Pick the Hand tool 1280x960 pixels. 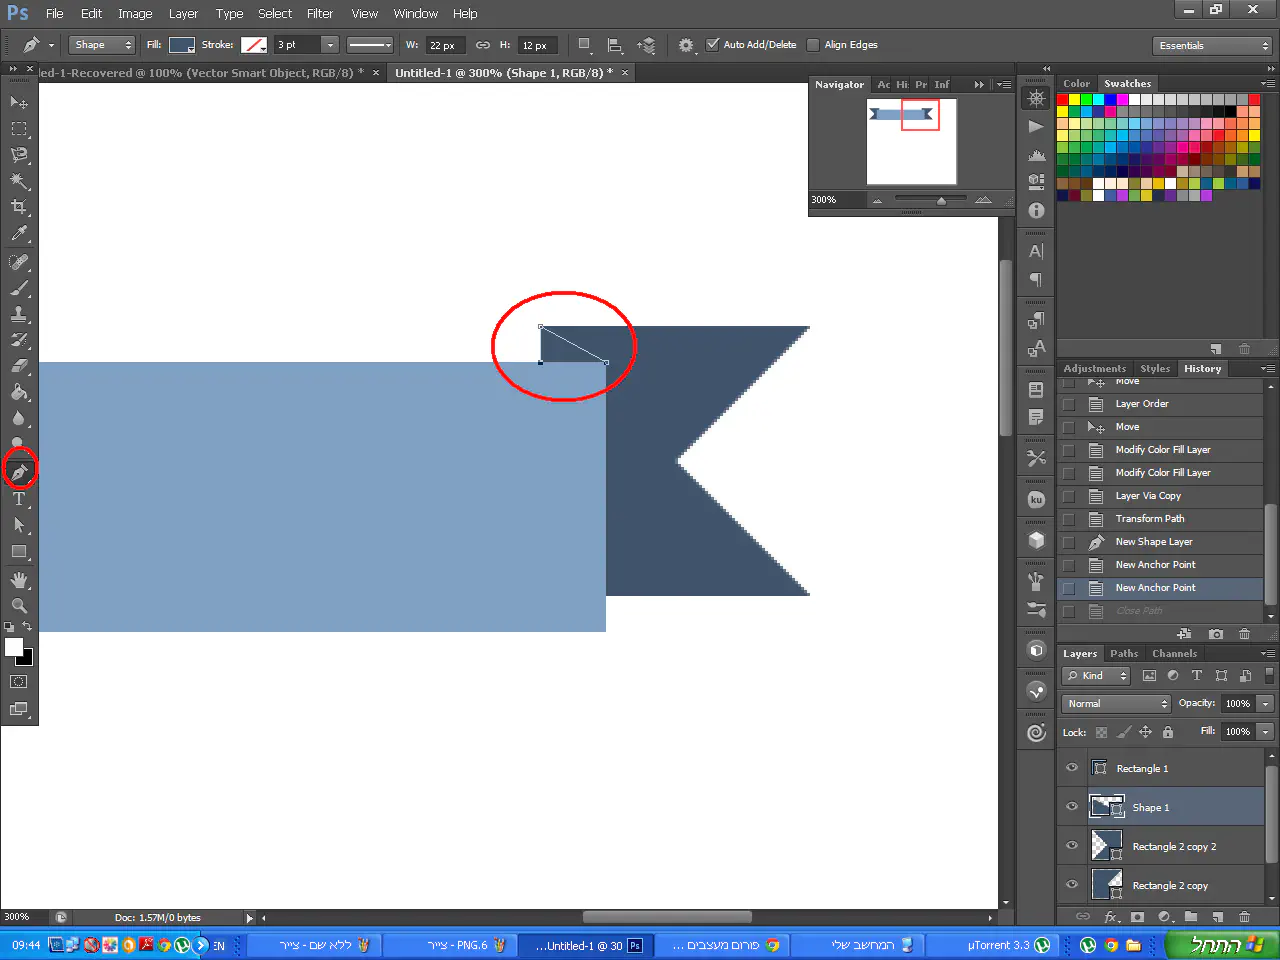coord(19,580)
